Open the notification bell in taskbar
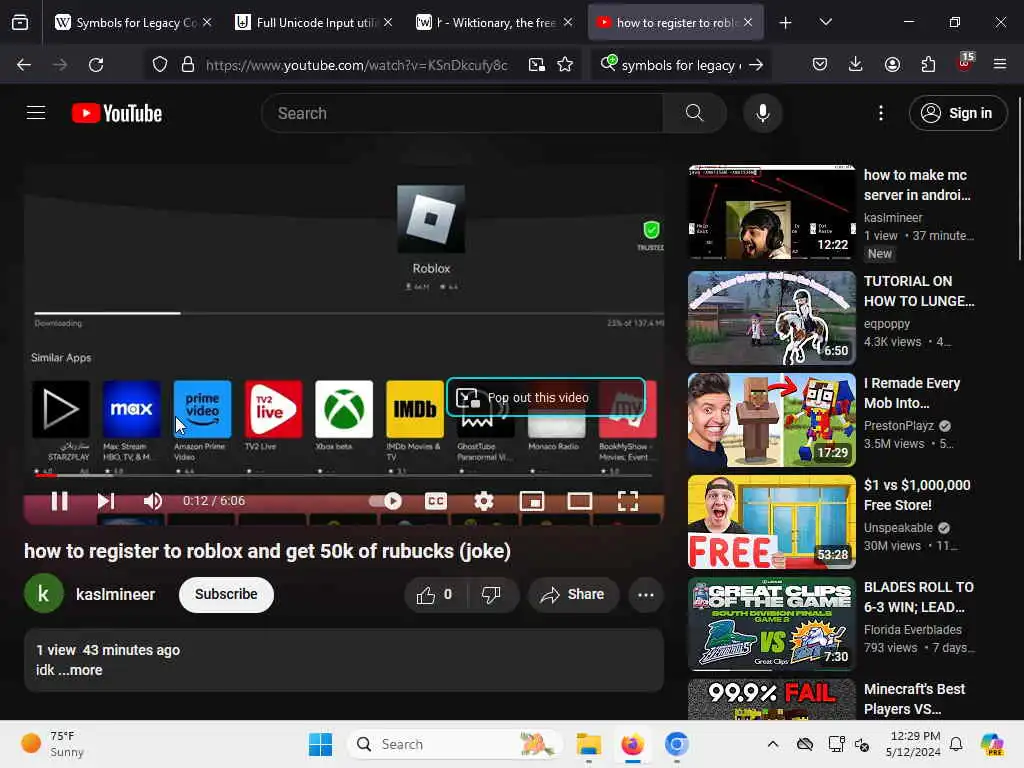 click(x=955, y=744)
